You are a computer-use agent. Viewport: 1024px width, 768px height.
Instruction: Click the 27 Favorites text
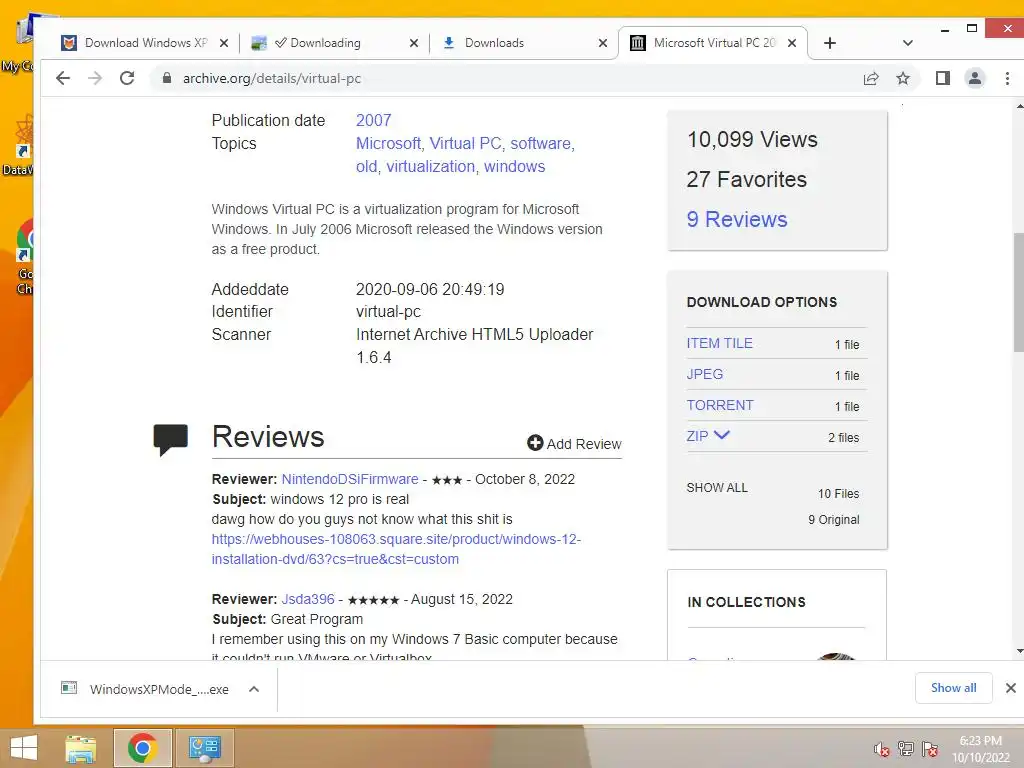[746, 180]
